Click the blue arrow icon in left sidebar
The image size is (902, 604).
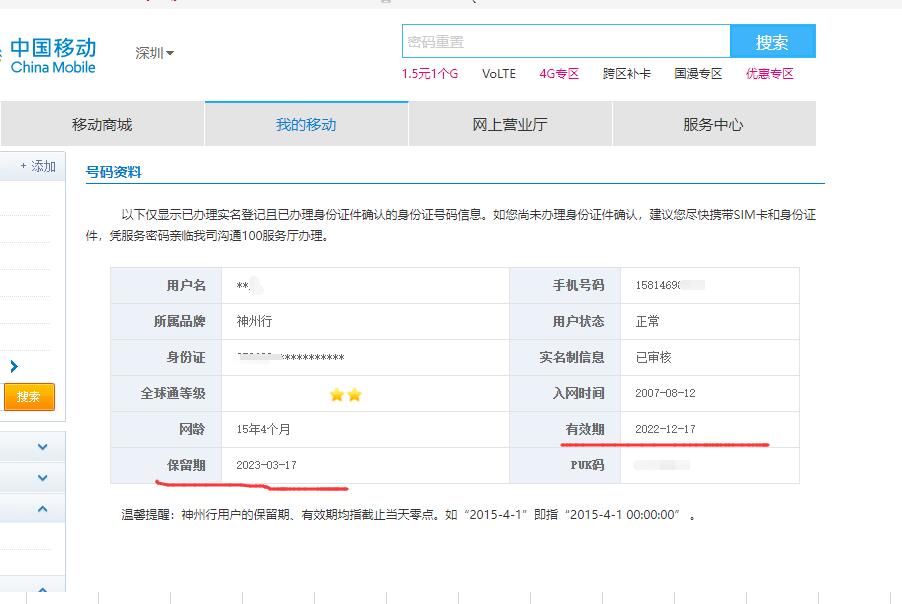click(13, 366)
